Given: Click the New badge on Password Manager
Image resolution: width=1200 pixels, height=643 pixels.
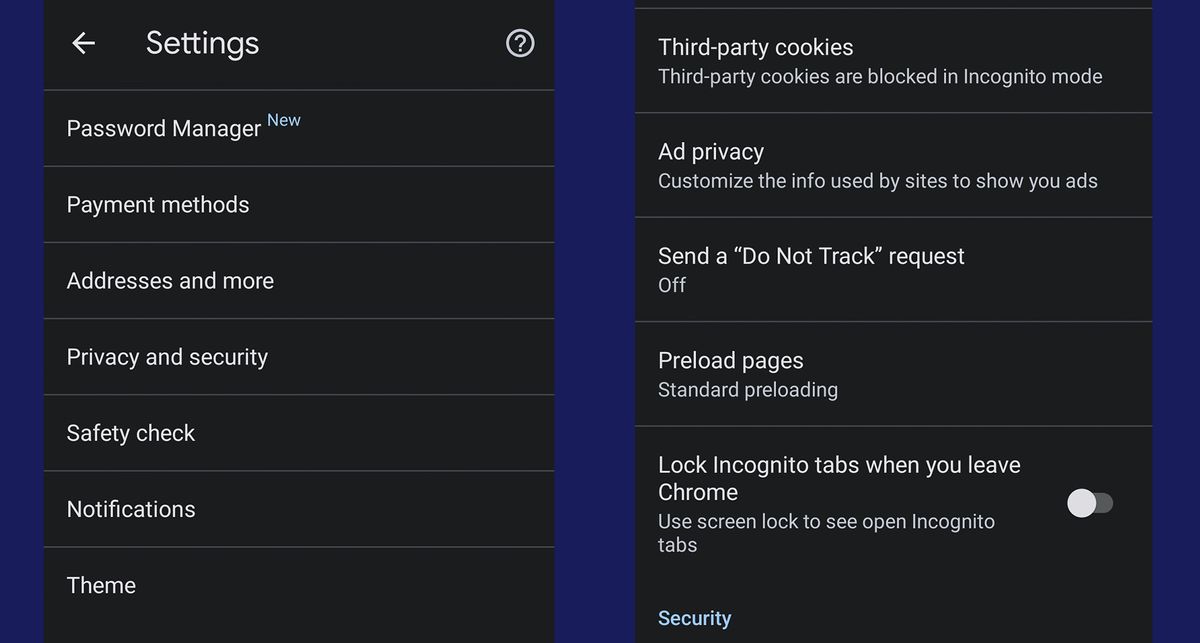Looking at the screenshot, I should (x=283, y=119).
